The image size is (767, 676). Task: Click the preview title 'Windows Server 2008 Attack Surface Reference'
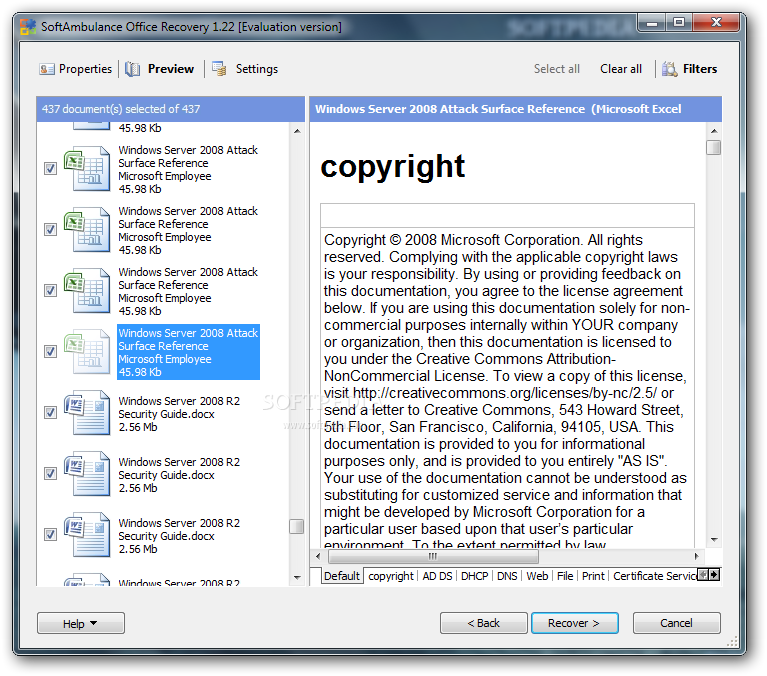(x=450, y=109)
